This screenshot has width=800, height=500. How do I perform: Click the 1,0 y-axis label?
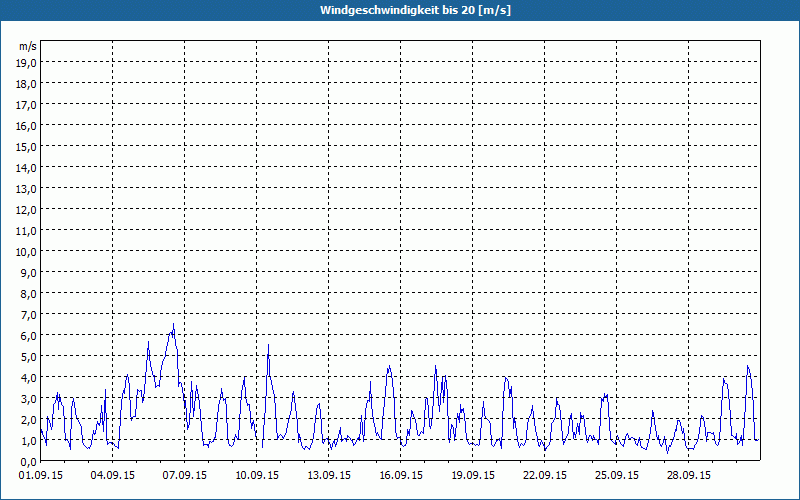29,441
